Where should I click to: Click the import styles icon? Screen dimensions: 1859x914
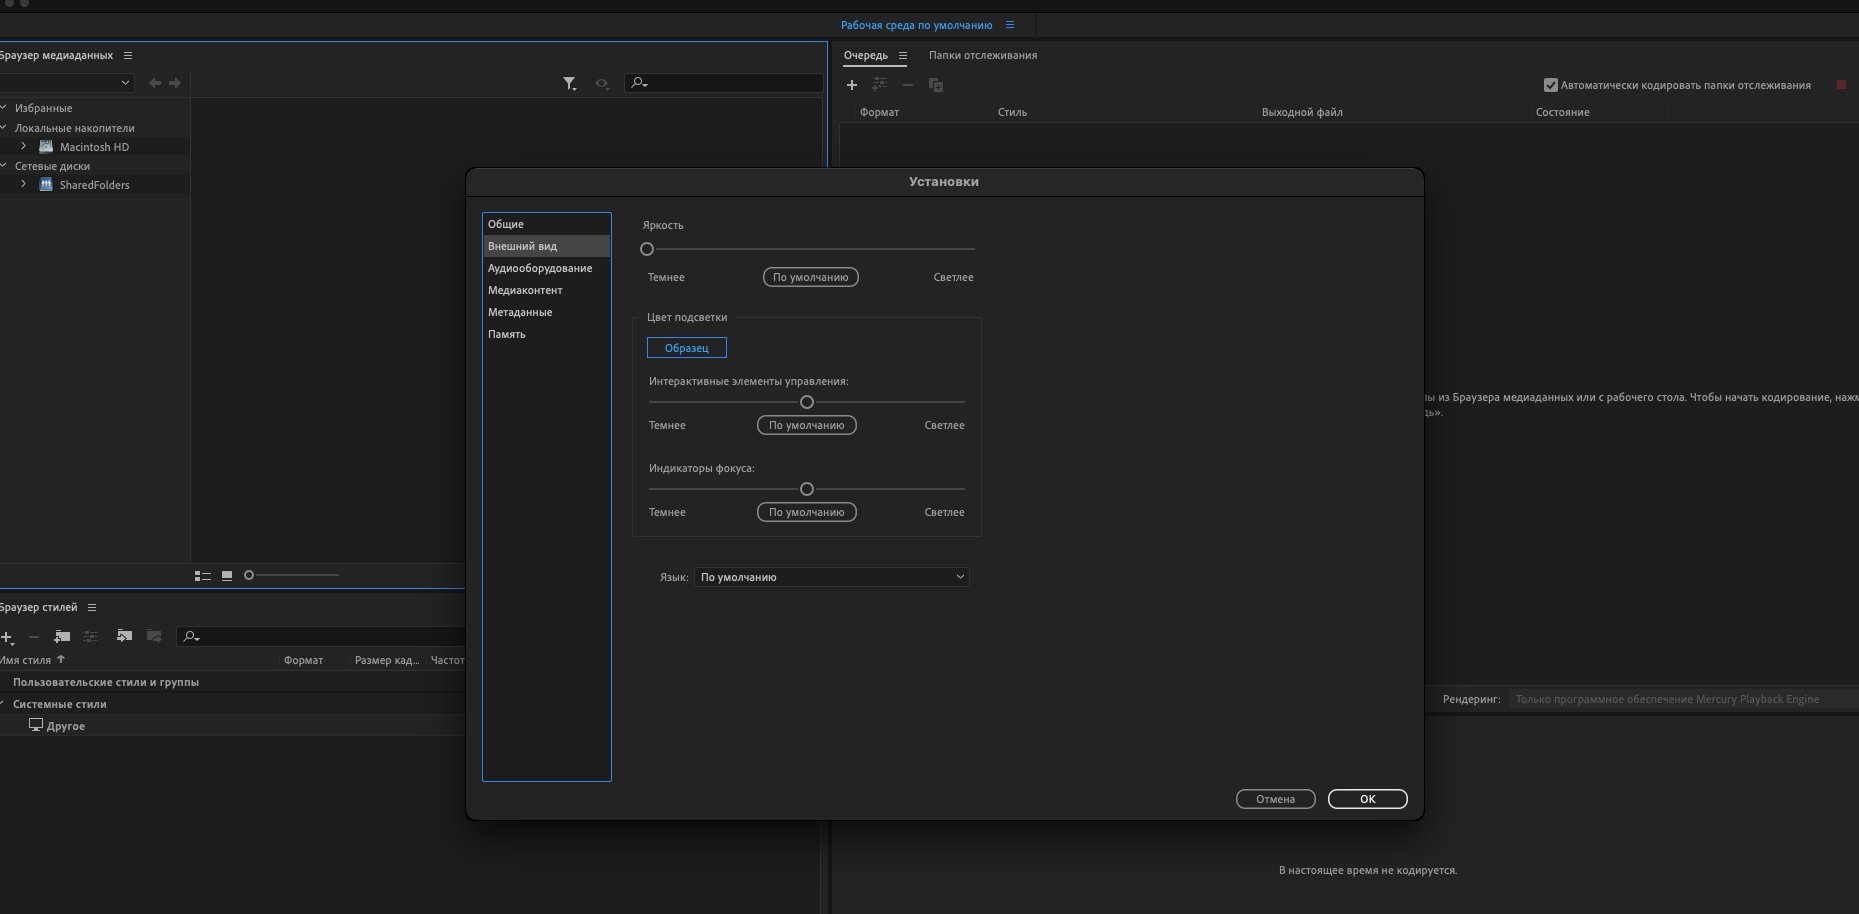click(x=124, y=636)
